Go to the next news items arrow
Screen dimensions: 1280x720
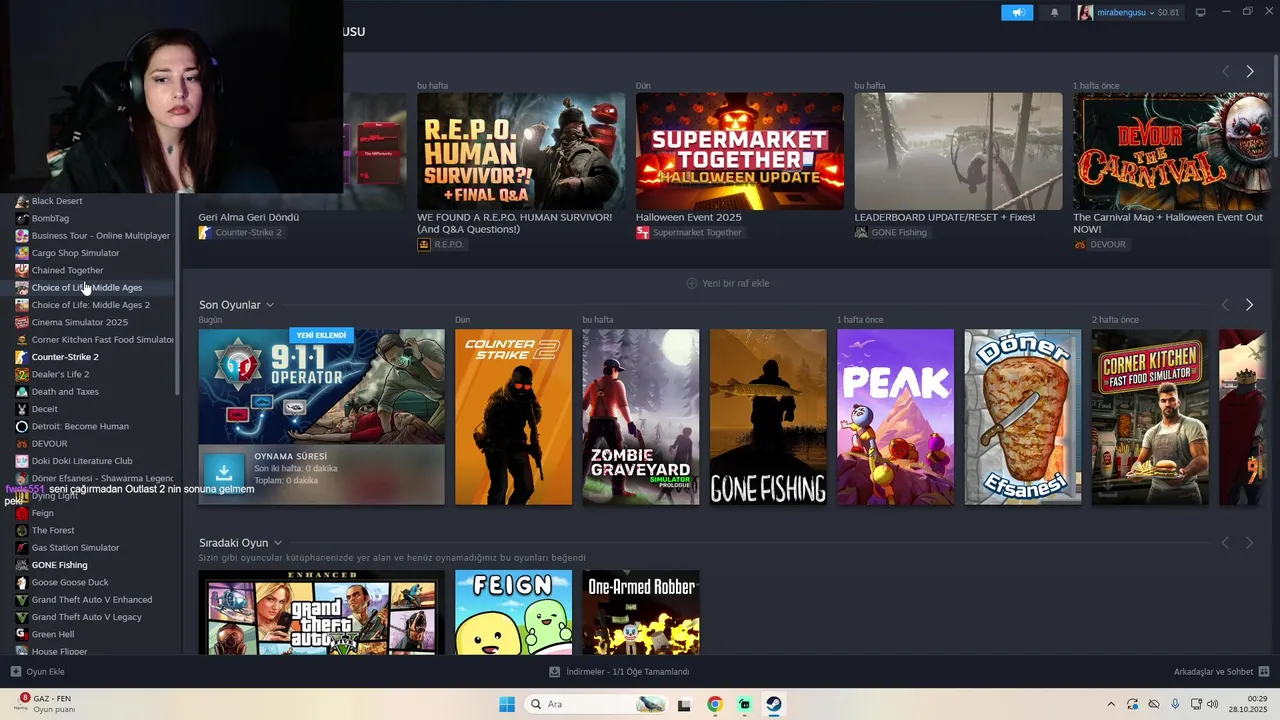coord(1249,71)
